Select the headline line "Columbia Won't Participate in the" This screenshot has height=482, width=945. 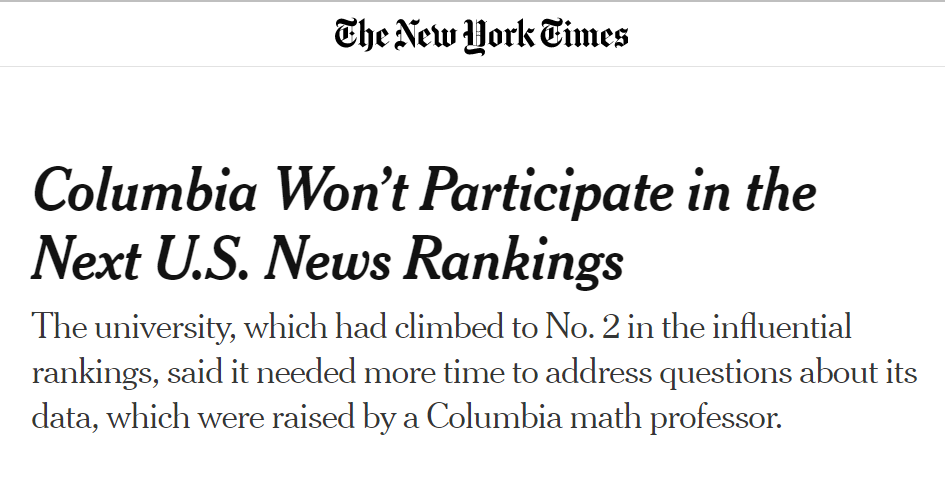click(424, 192)
